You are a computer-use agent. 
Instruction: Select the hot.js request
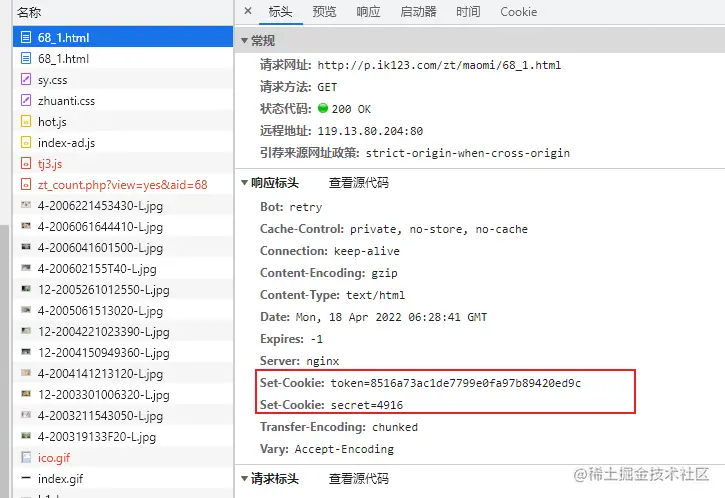tap(123, 122)
